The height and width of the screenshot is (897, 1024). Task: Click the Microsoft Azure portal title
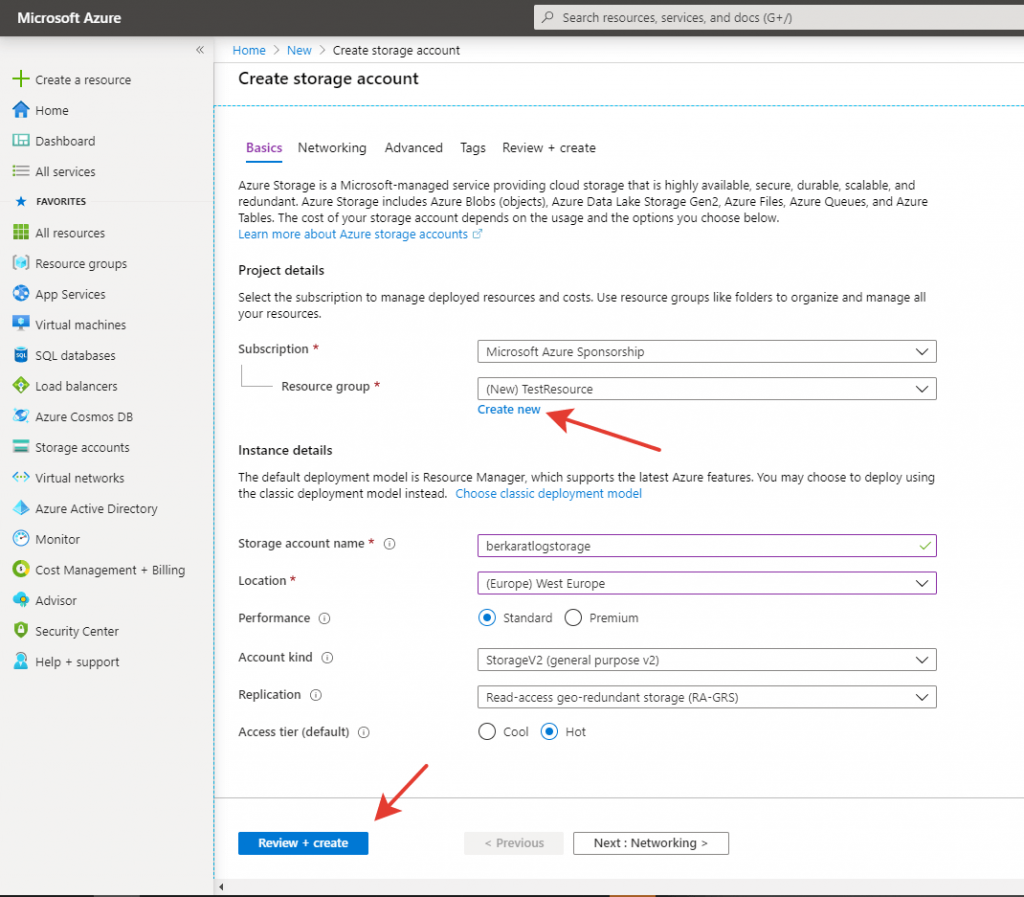pos(69,18)
